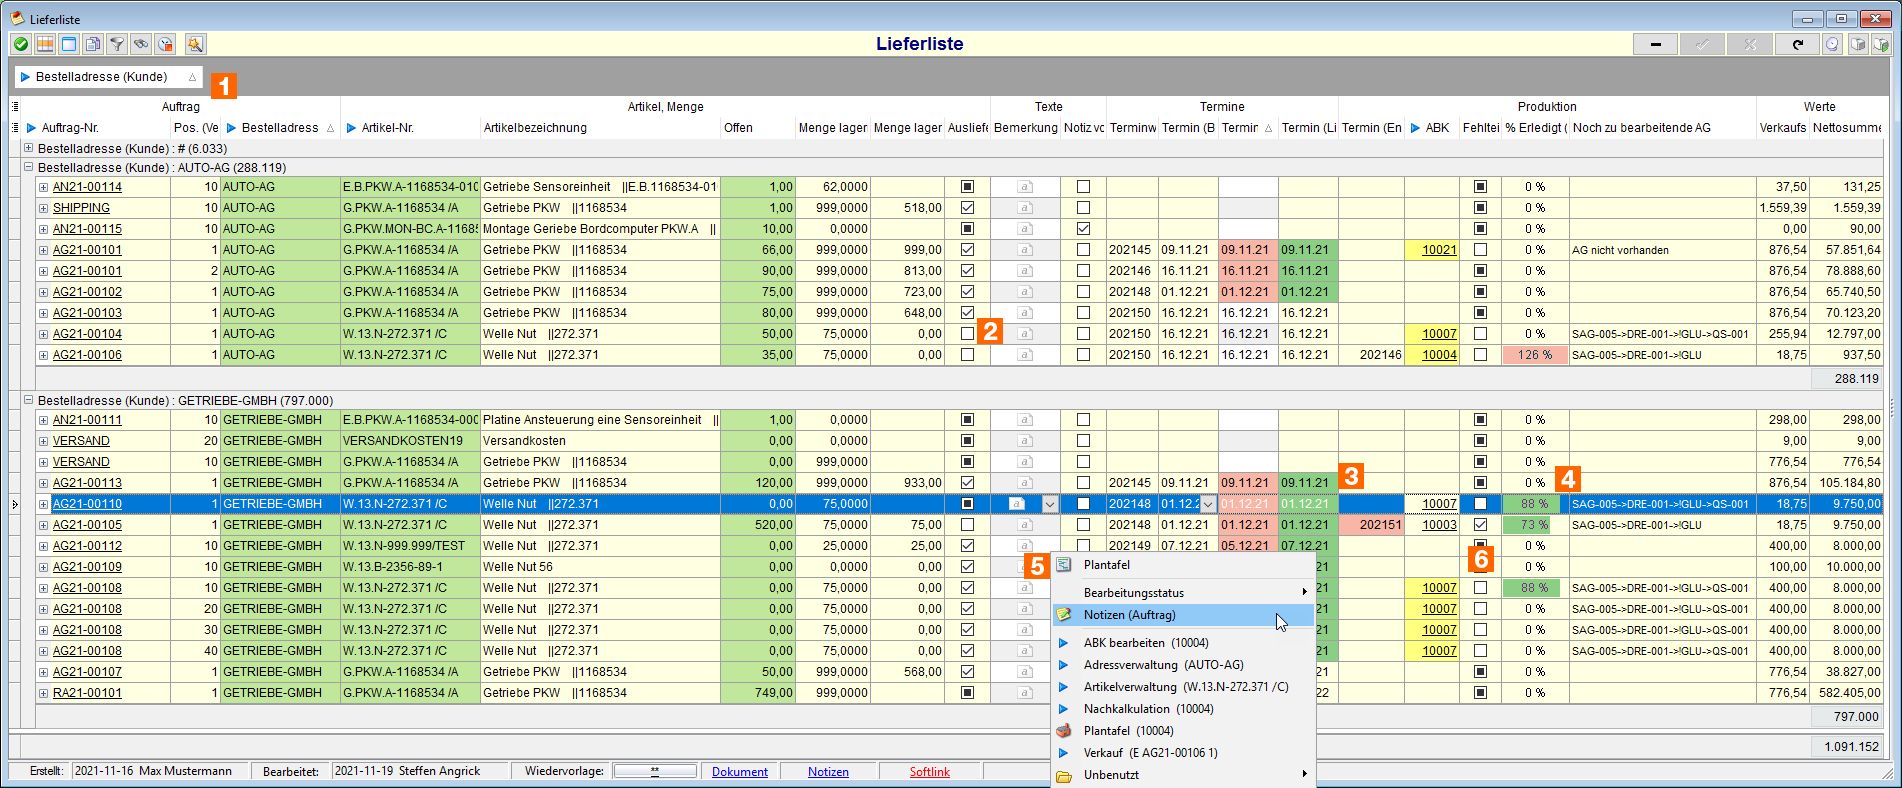
Task: Open the Dokument link in status bar
Action: tap(740, 772)
